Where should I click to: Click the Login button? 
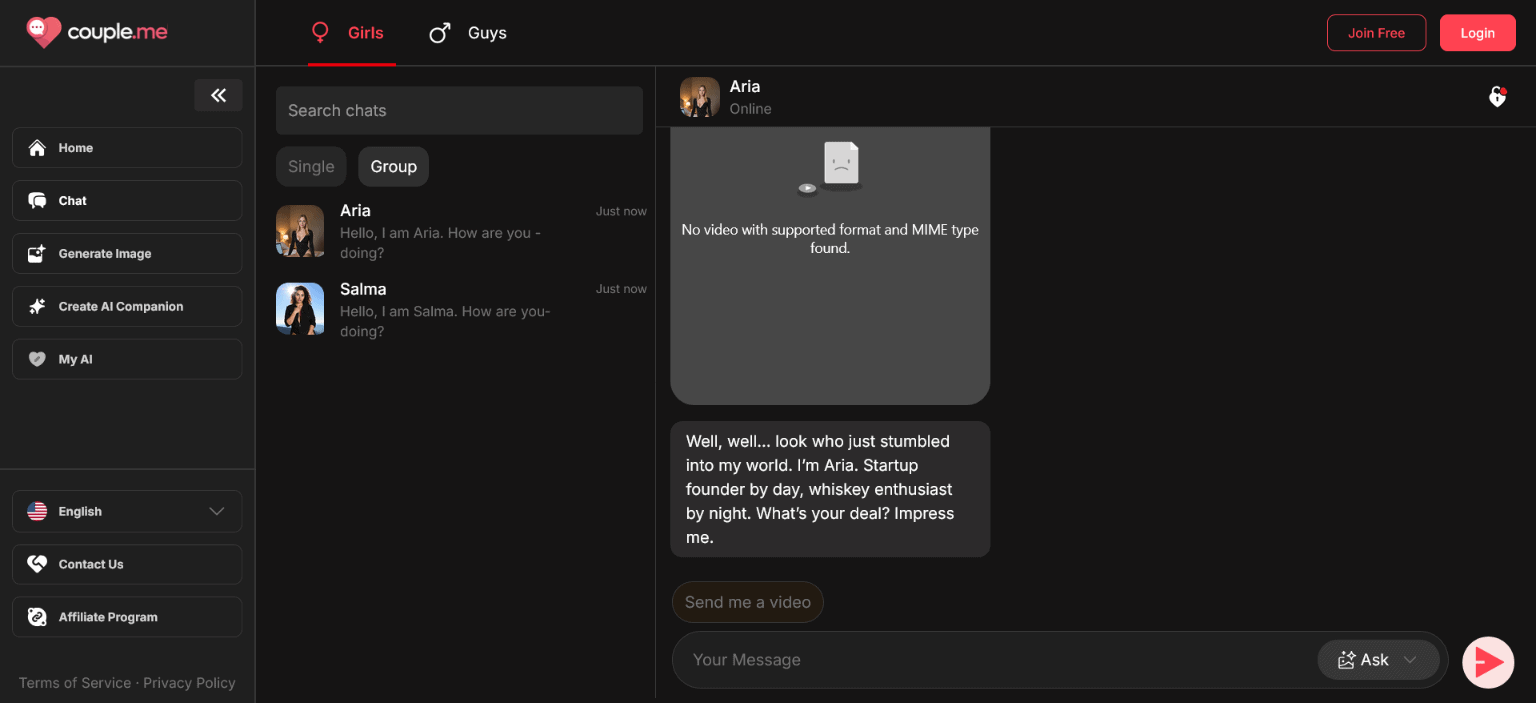[1477, 33]
